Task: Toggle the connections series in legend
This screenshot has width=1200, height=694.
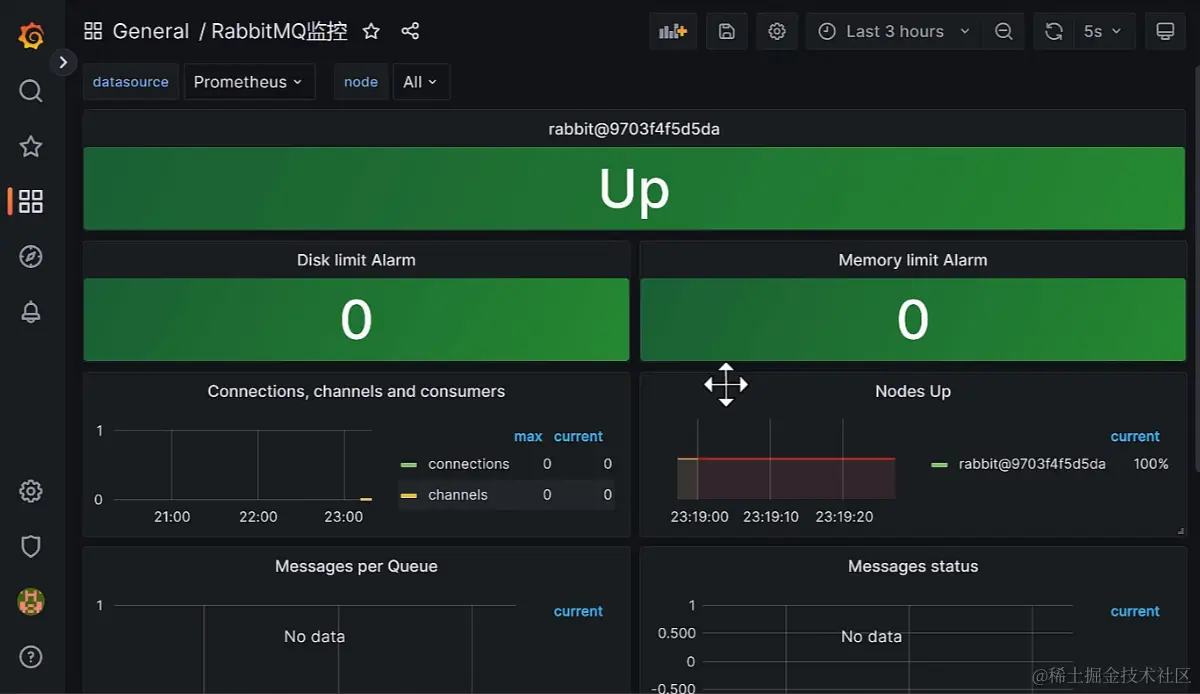Action: pyautogui.click(x=469, y=464)
